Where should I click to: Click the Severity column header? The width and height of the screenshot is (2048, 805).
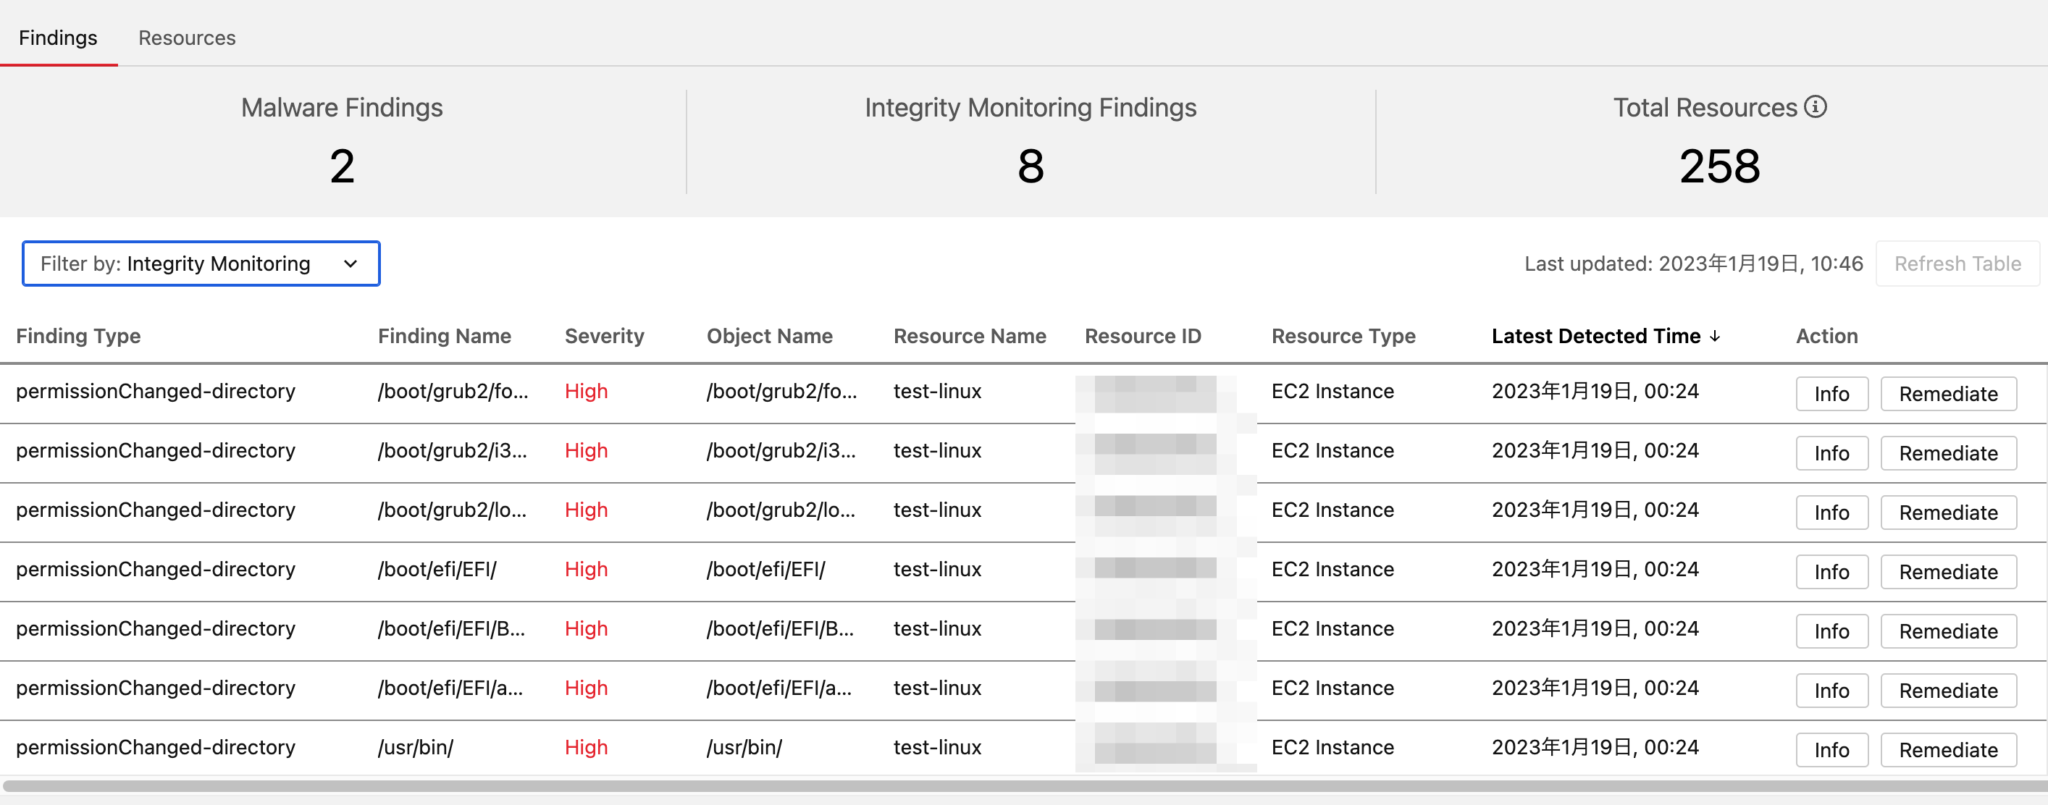coord(604,336)
